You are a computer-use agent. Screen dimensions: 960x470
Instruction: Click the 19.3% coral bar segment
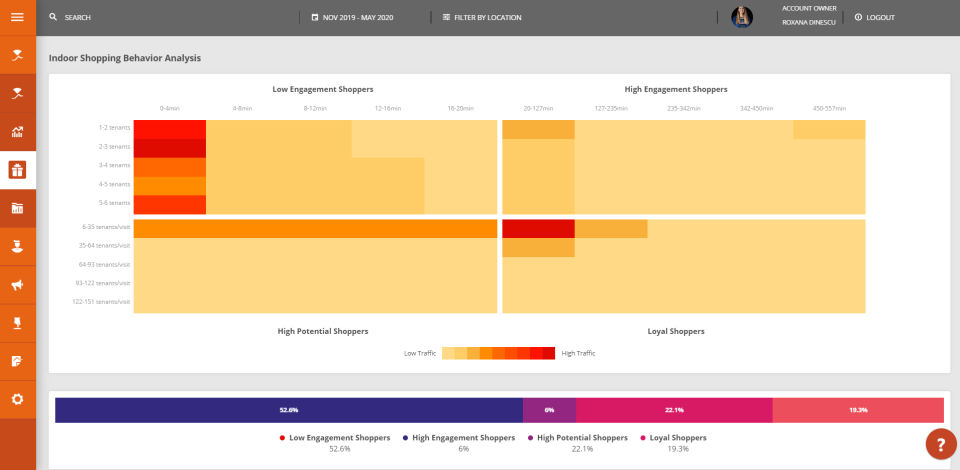(858, 410)
